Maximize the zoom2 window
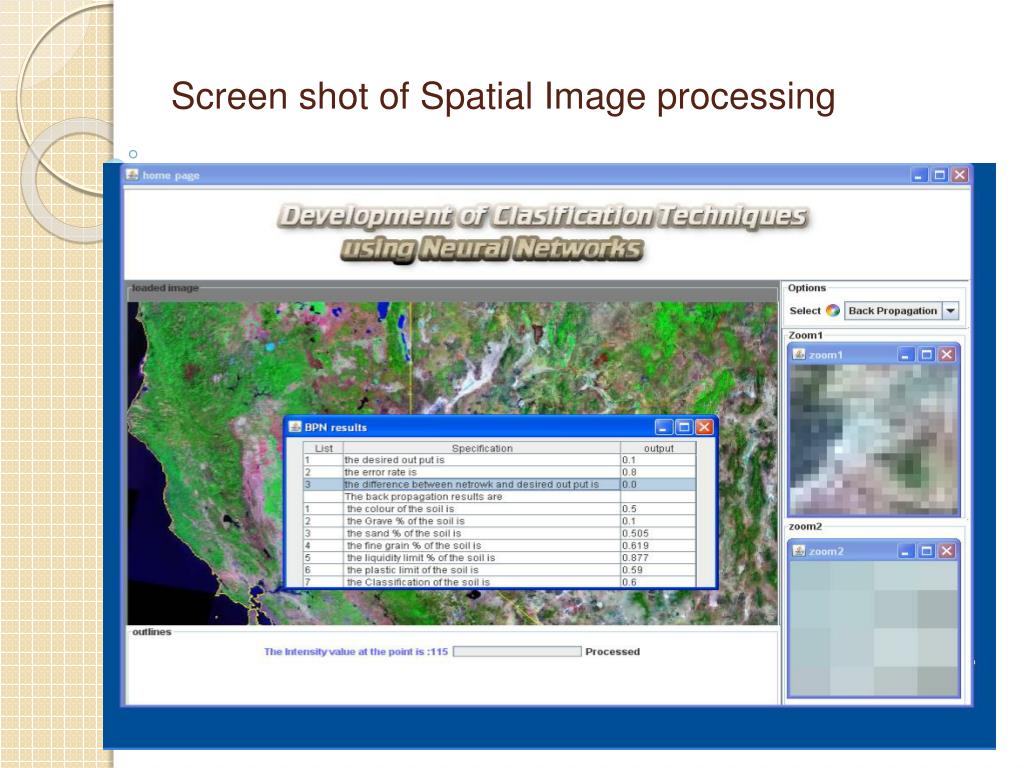 (926, 551)
